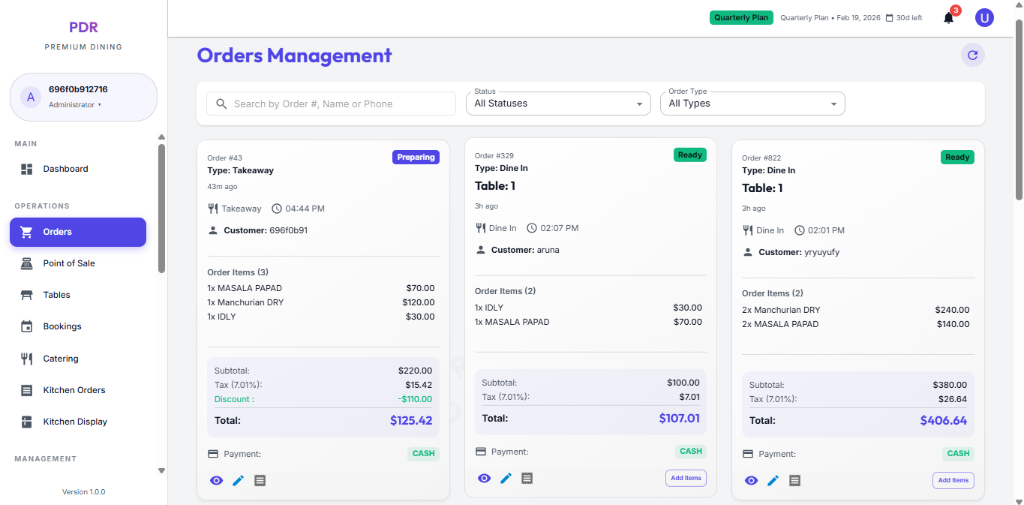Click Add Items on order #822

click(x=952, y=480)
